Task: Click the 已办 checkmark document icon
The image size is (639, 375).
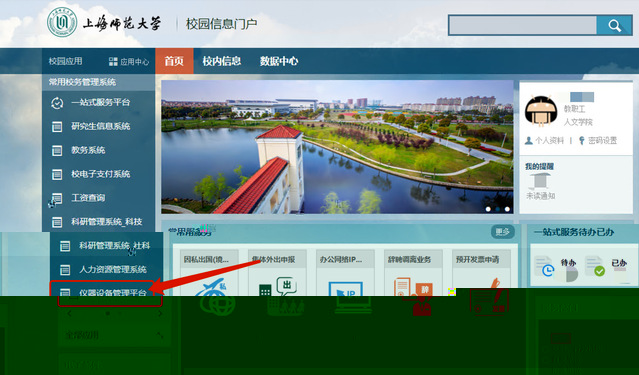Action: (595, 266)
